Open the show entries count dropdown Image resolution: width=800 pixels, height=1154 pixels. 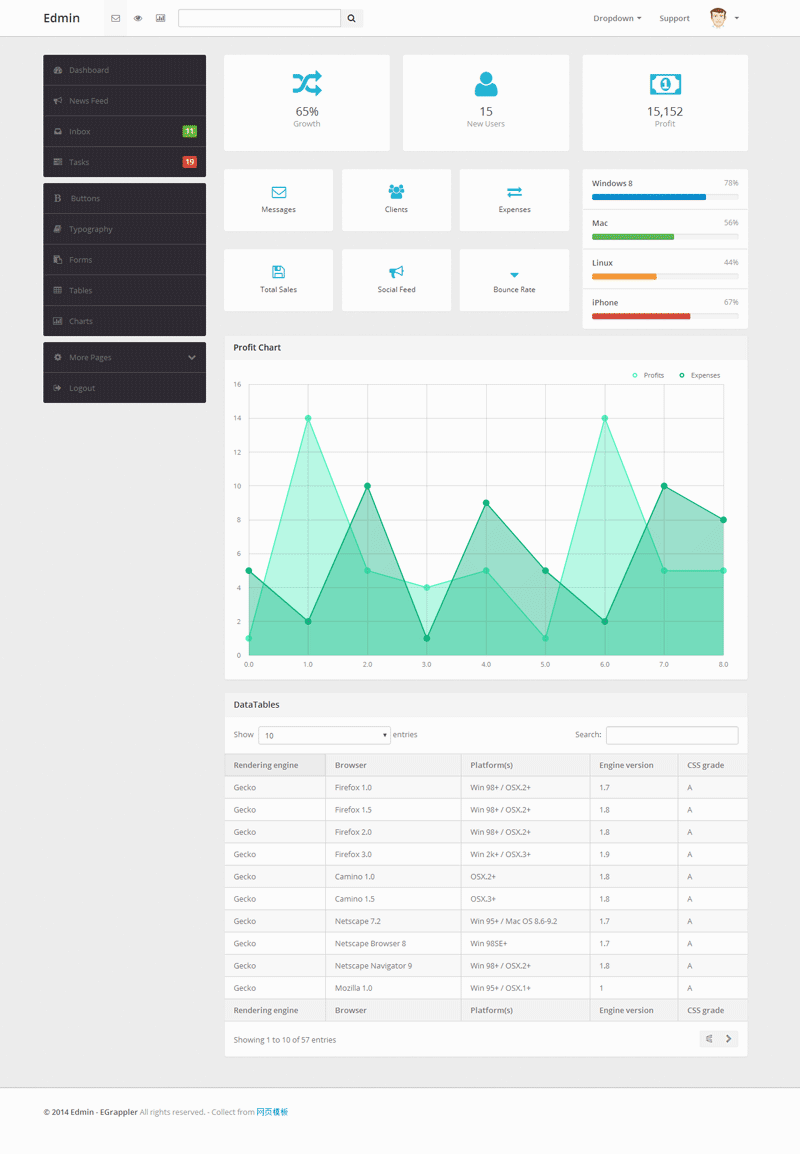click(324, 735)
